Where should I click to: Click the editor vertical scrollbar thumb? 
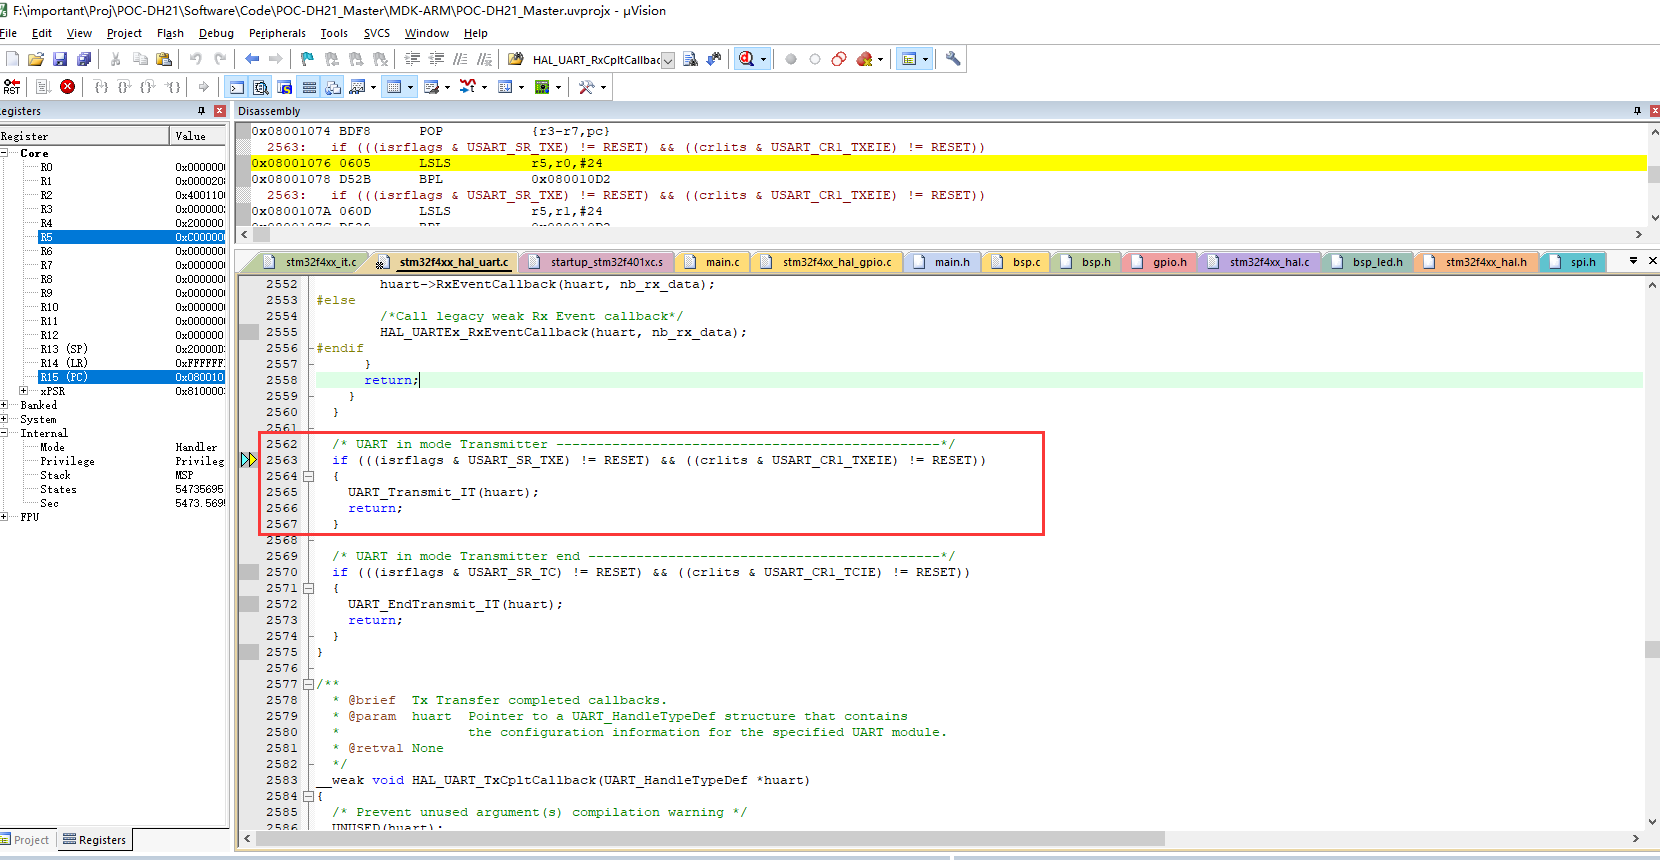[1652, 650]
